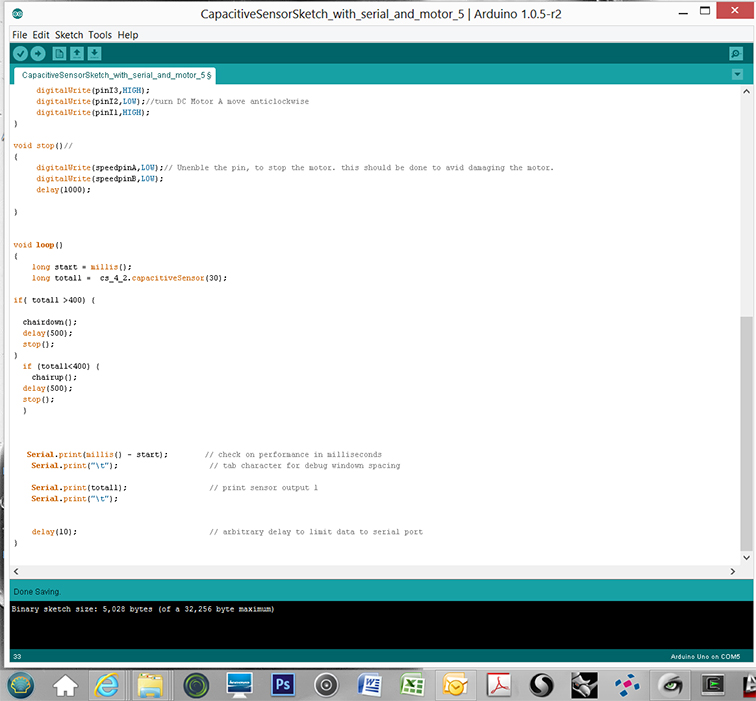Click the 'void loop()' code line

(x=38, y=245)
